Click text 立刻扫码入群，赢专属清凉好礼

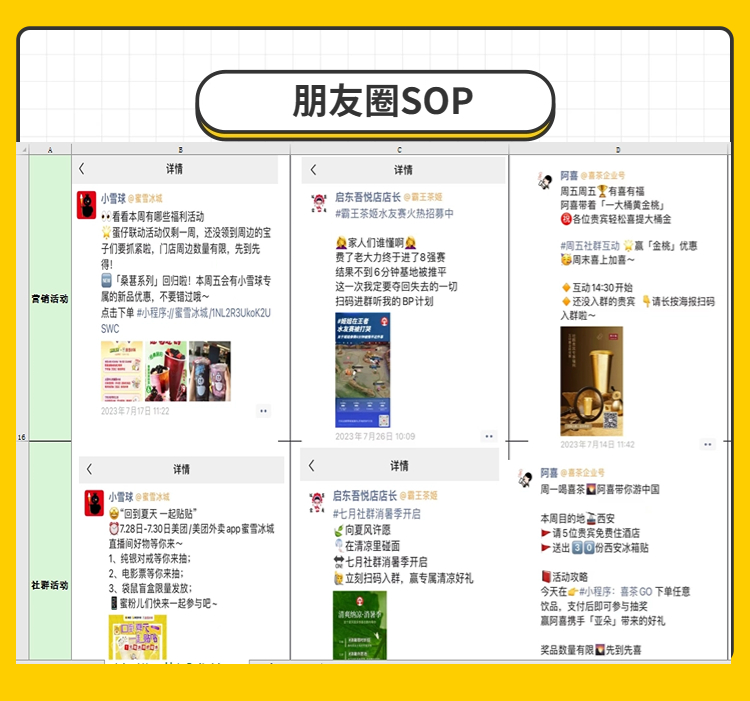tap(409, 578)
